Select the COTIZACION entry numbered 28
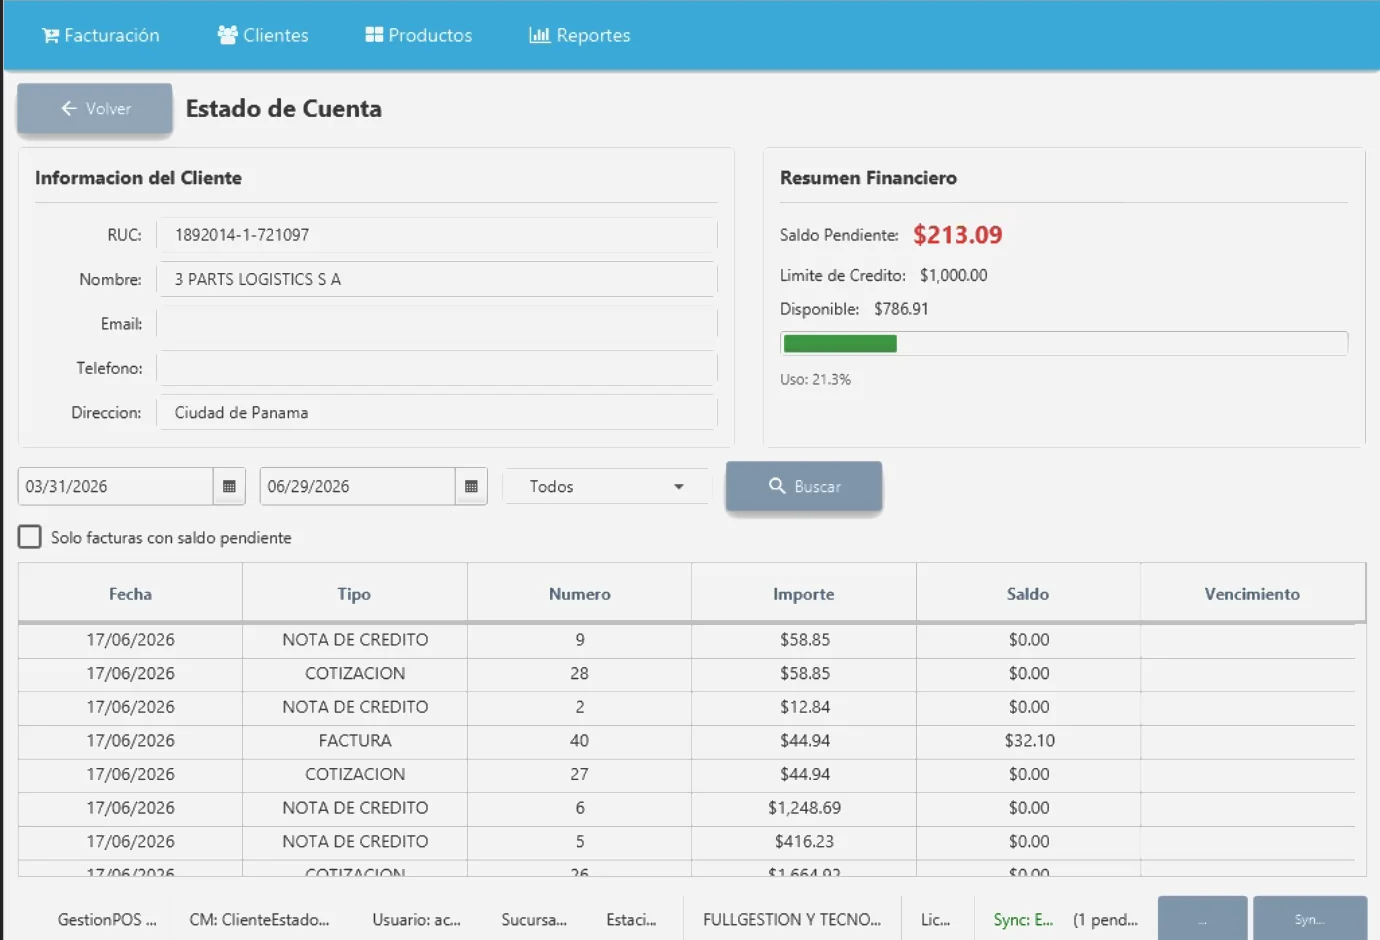The width and height of the screenshot is (1380, 940). [686, 674]
